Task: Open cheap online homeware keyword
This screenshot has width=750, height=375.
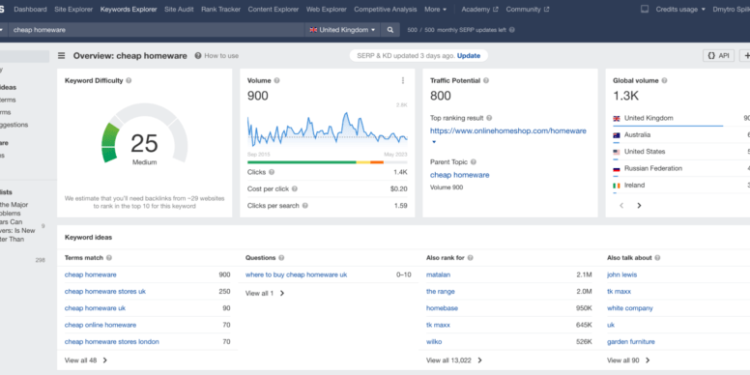Action: pos(100,325)
